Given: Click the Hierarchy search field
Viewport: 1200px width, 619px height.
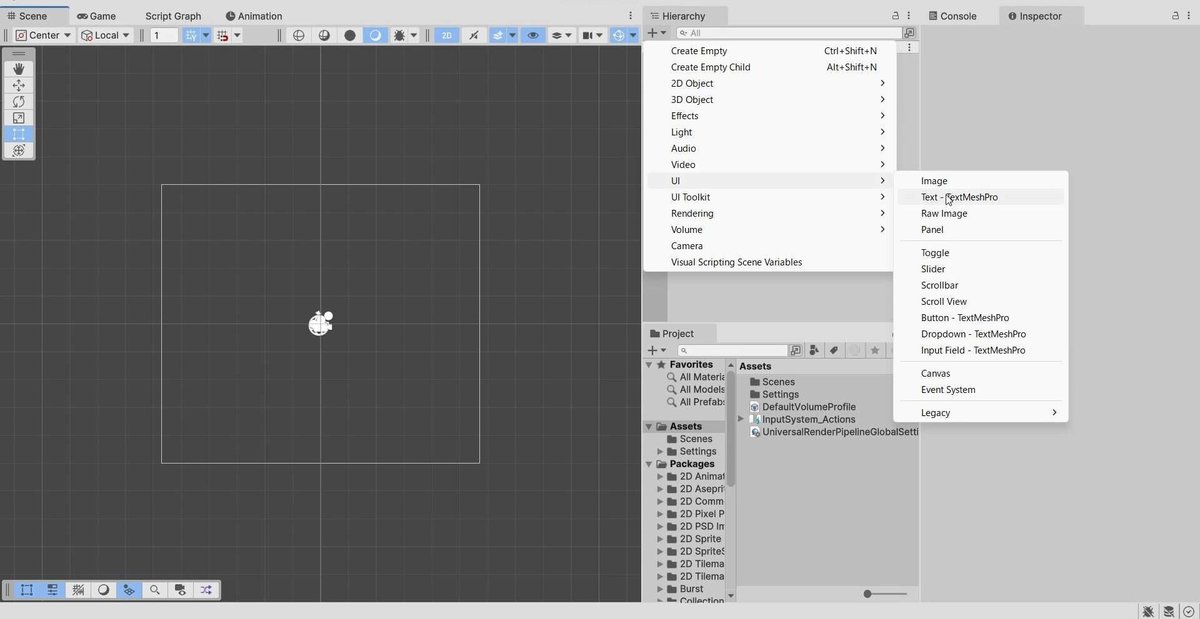Looking at the screenshot, I should [x=788, y=33].
